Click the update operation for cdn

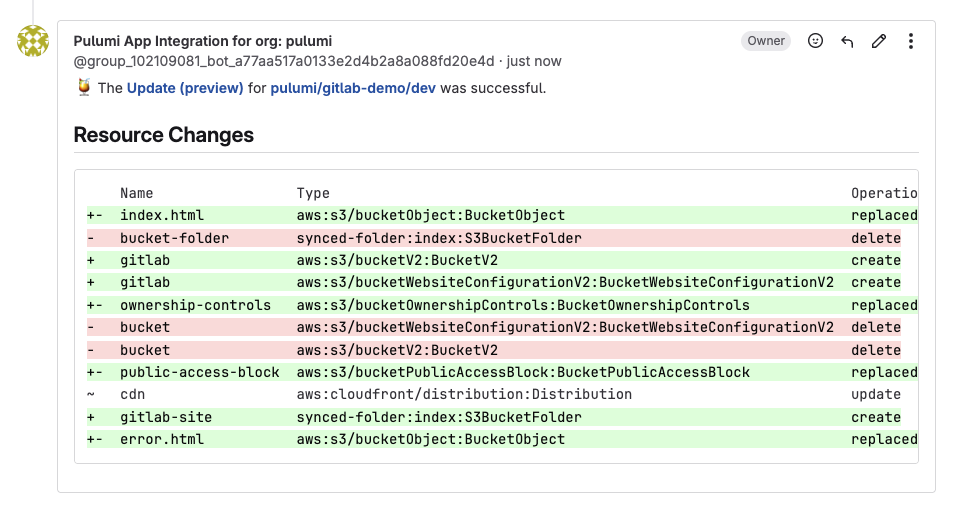pos(876,394)
